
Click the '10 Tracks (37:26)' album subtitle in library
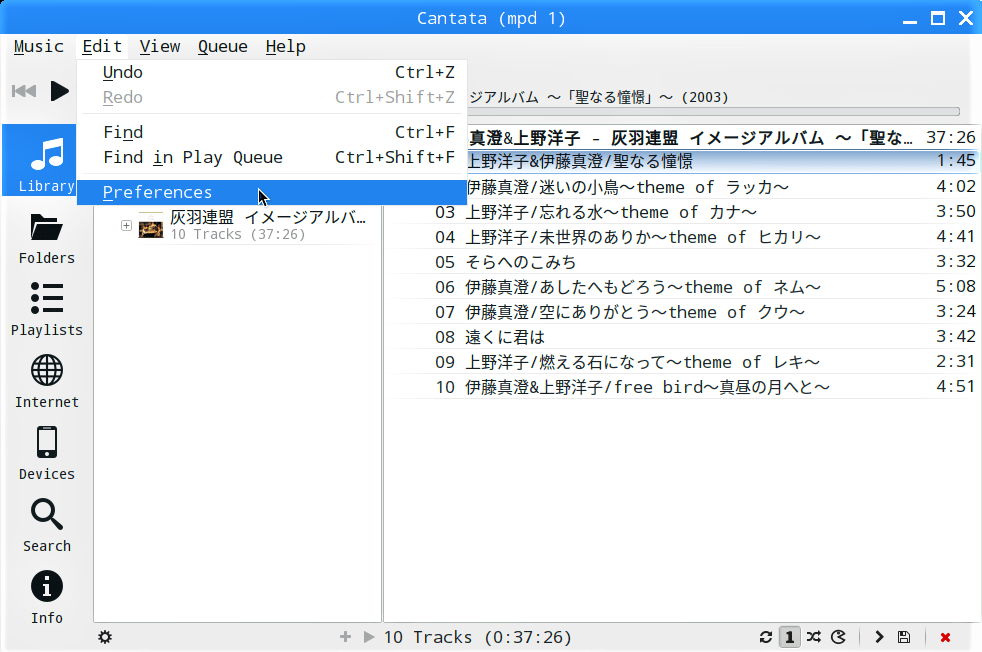click(x=237, y=234)
